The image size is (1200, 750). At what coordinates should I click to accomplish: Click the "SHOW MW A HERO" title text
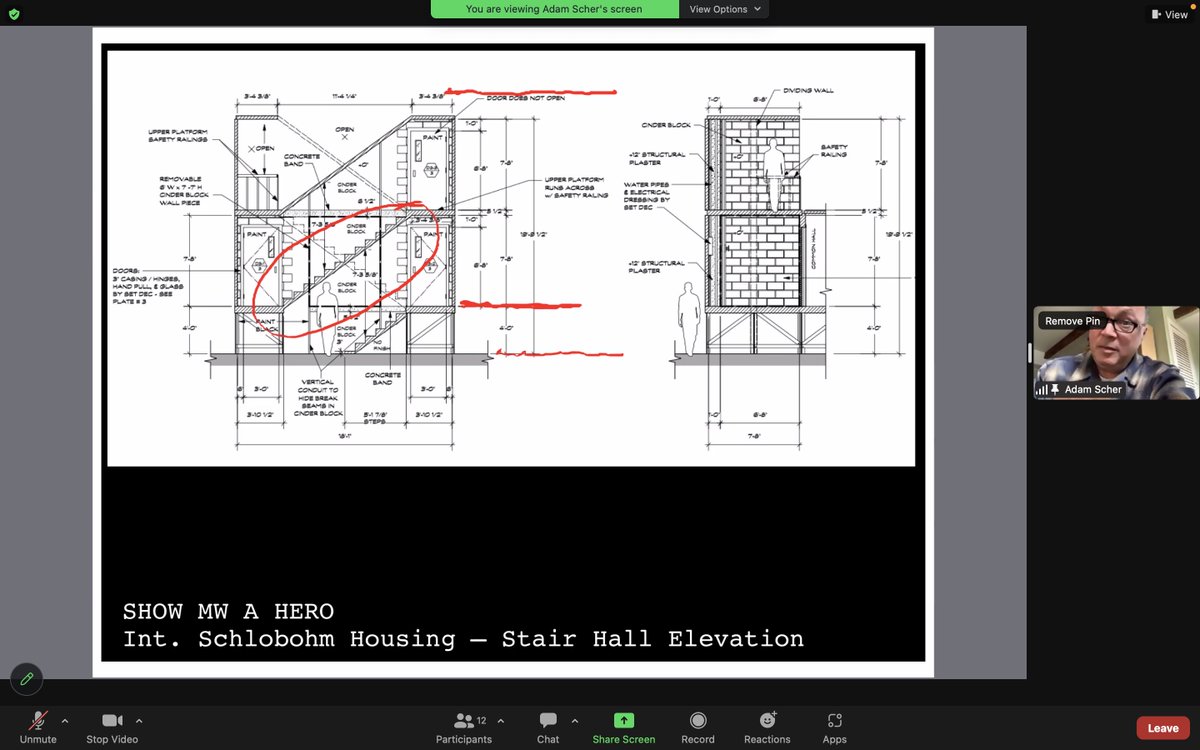coord(228,611)
